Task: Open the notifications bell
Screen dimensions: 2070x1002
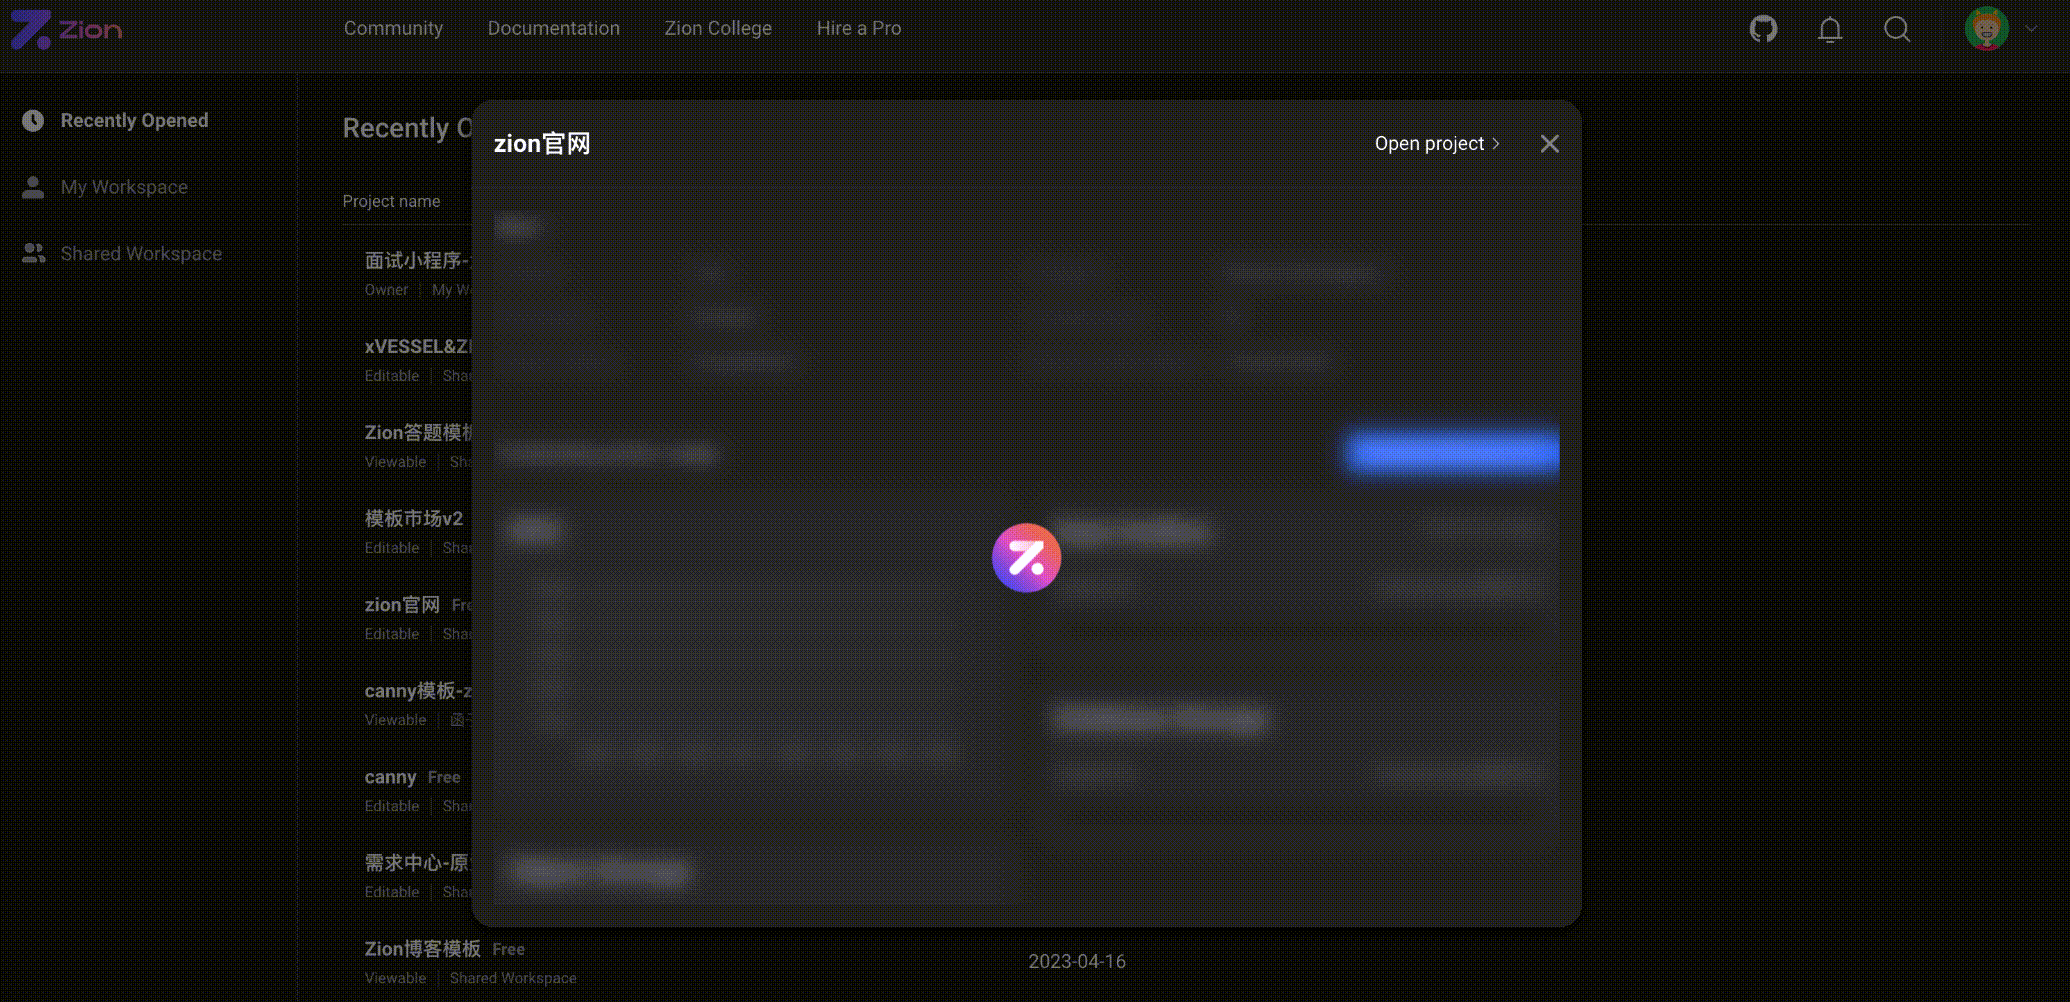Action: 1830,29
